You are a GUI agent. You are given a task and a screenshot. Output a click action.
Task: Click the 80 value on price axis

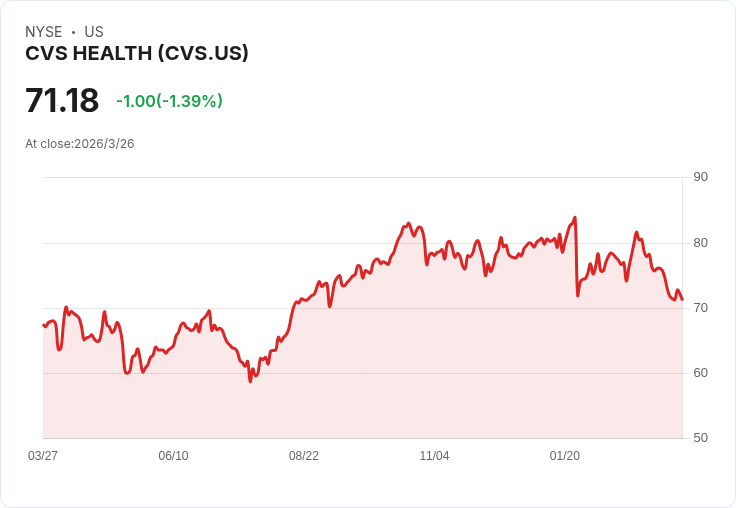coord(701,243)
